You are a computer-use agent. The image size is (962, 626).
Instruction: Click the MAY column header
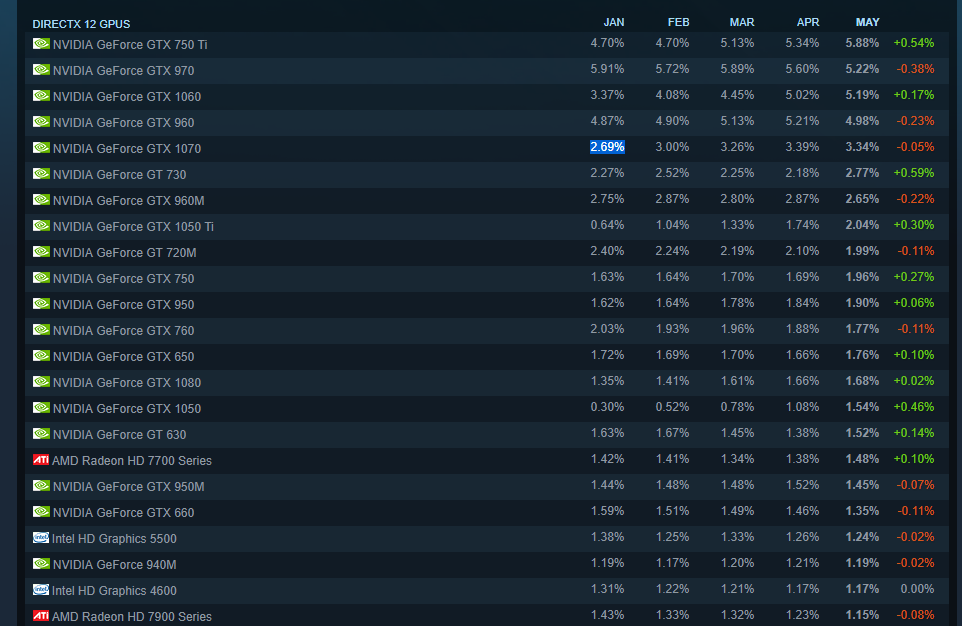[x=867, y=22]
